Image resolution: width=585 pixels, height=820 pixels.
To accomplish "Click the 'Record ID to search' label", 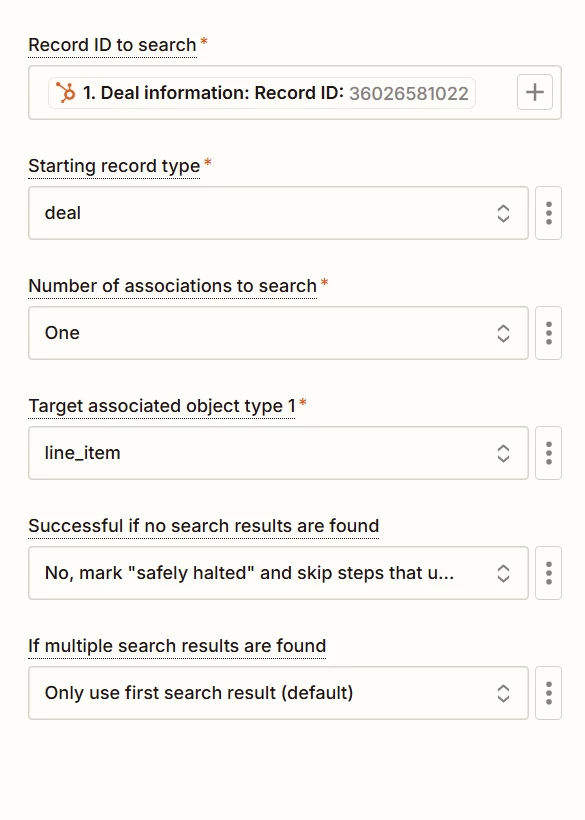I will tap(112, 45).
